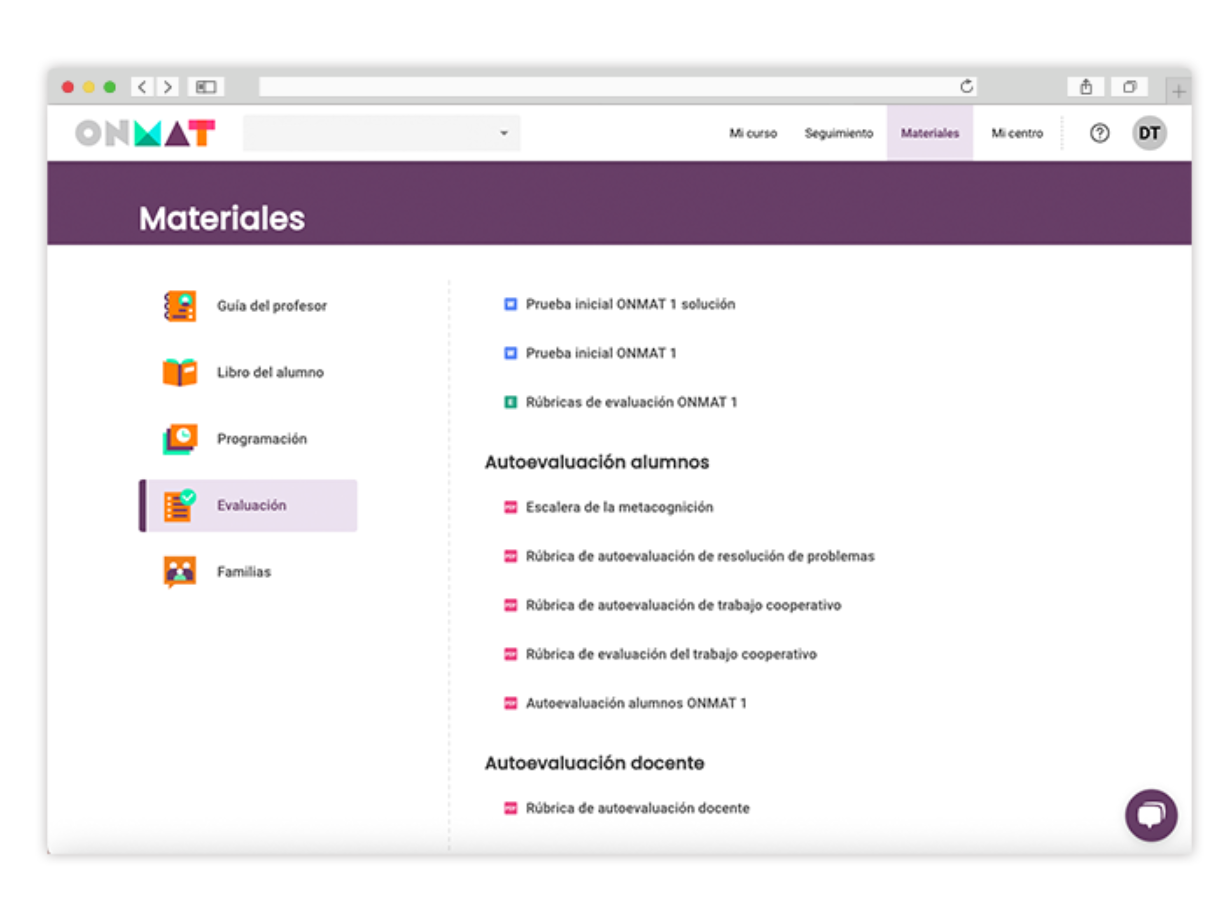Click the Libro del alumno book icon
The image size is (1232, 924).
180,372
